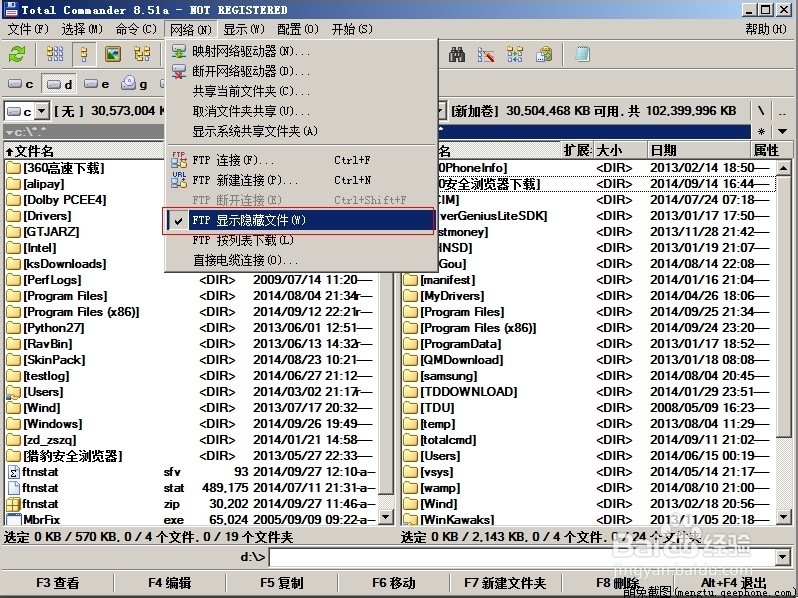Screen dimensions: 798x598
Task: Open the 帮助(H) menu
Action: 766,29
